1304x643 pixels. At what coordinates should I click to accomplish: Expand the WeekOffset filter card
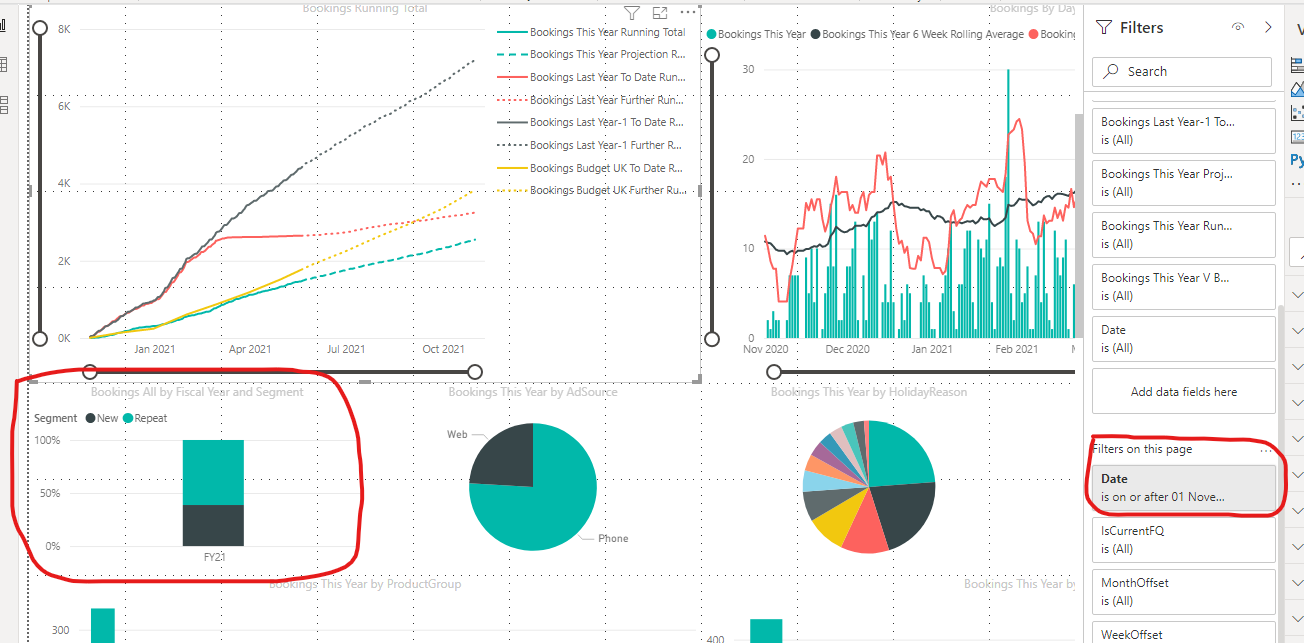tap(1184, 632)
